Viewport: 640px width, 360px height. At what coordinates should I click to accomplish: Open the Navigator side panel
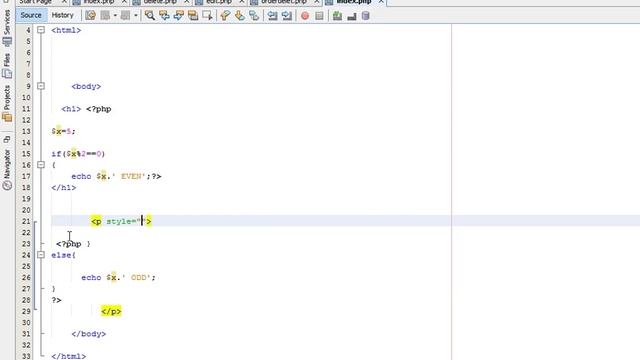click(x=7, y=169)
